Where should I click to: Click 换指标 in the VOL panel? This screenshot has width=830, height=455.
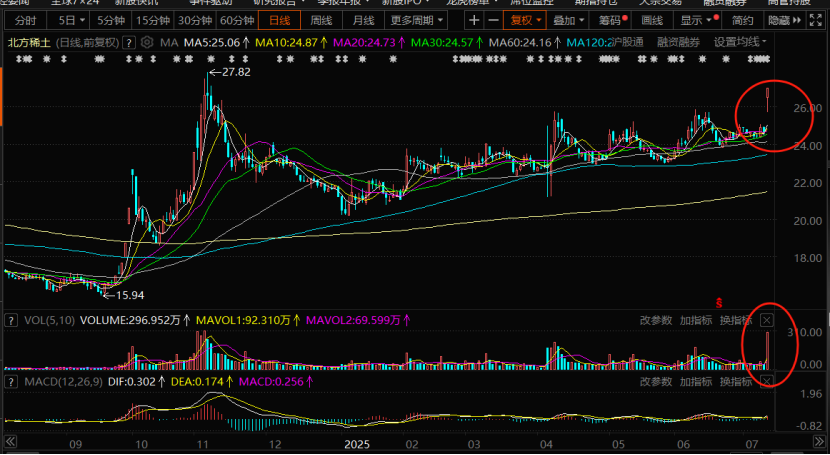click(736, 320)
